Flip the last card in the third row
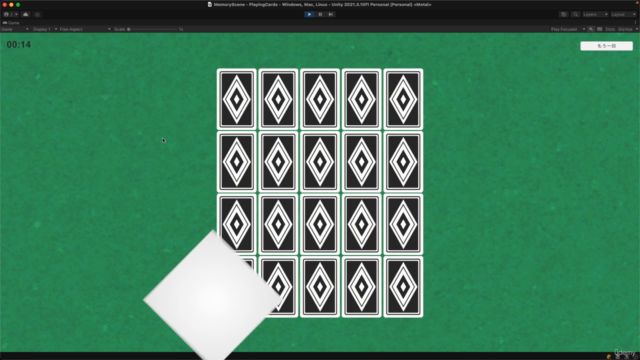Viewport: 640px width, 360px height. point(403,224)
